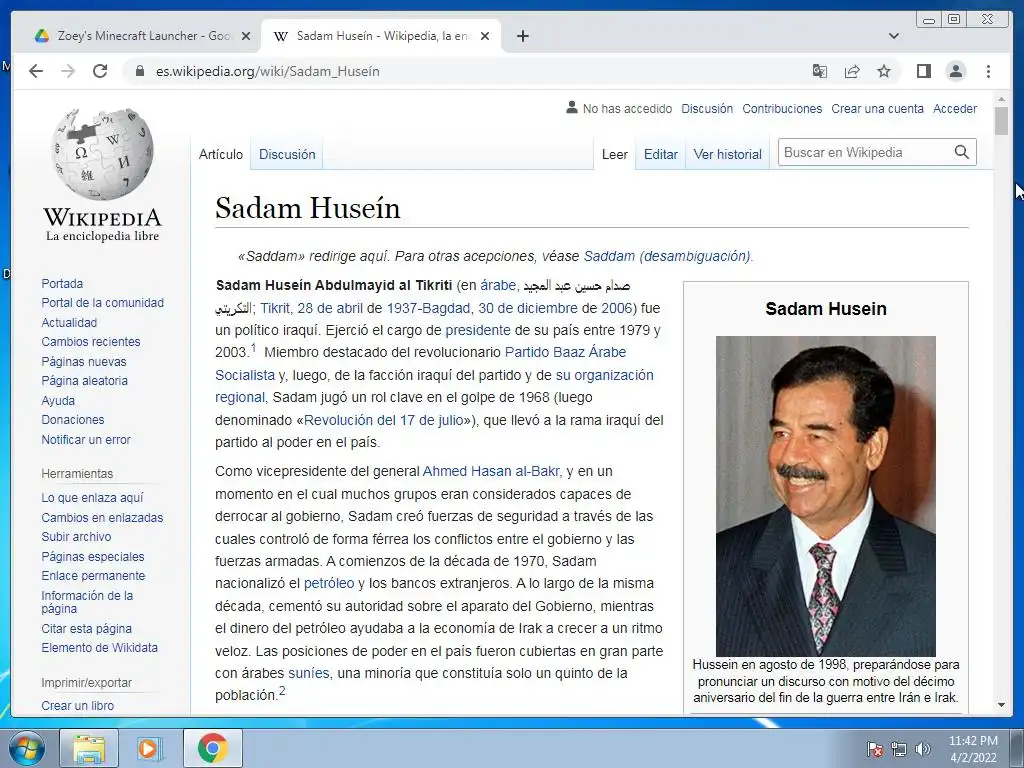Open the Ver historial tab

tap(728, 154)
